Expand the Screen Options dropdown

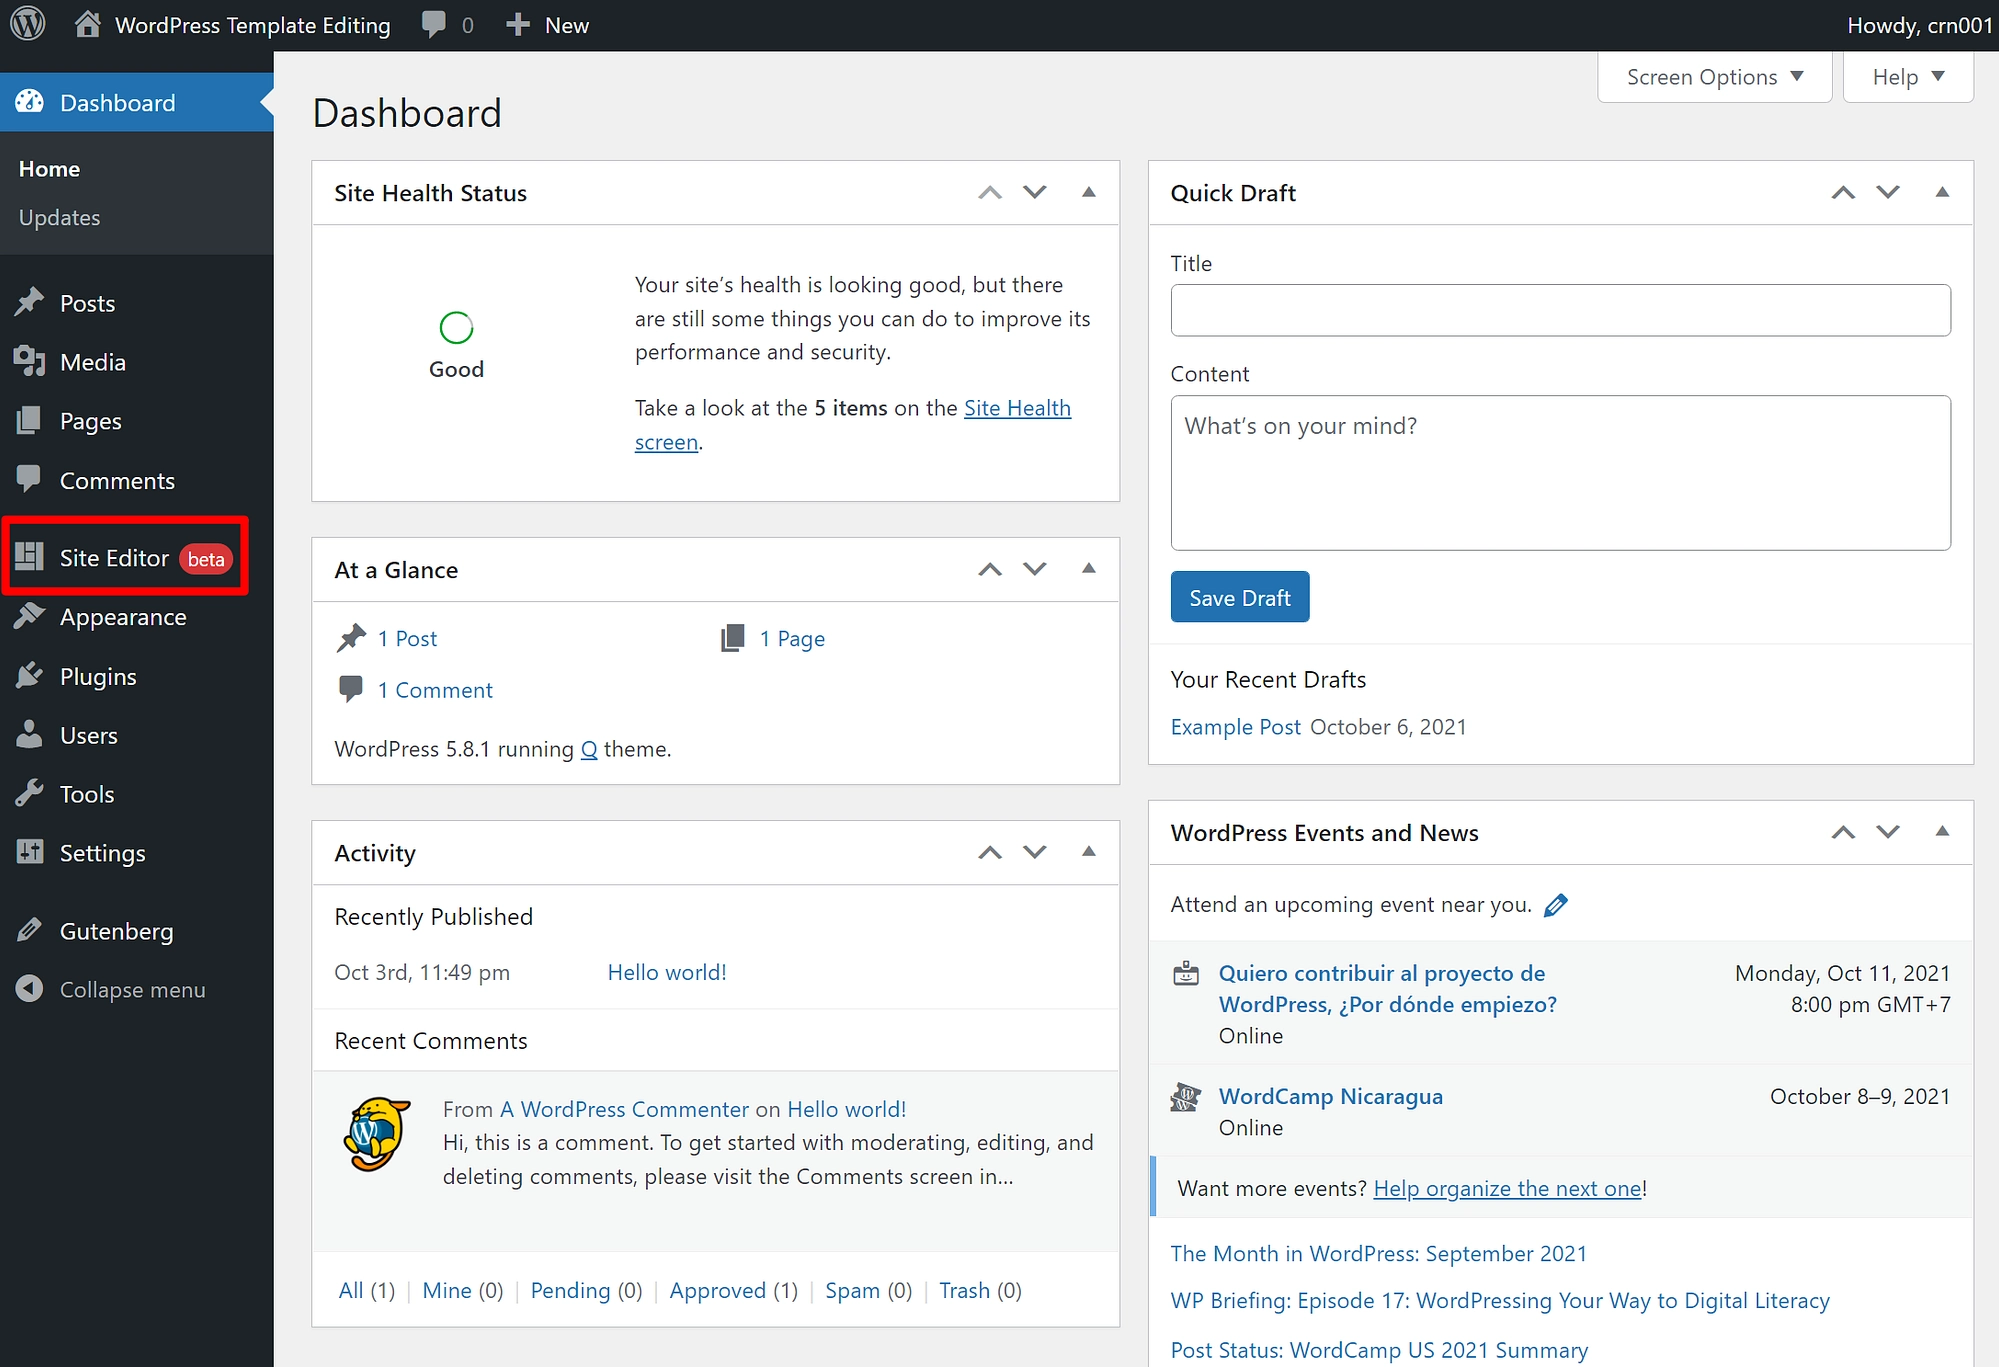coord(1713,74)
